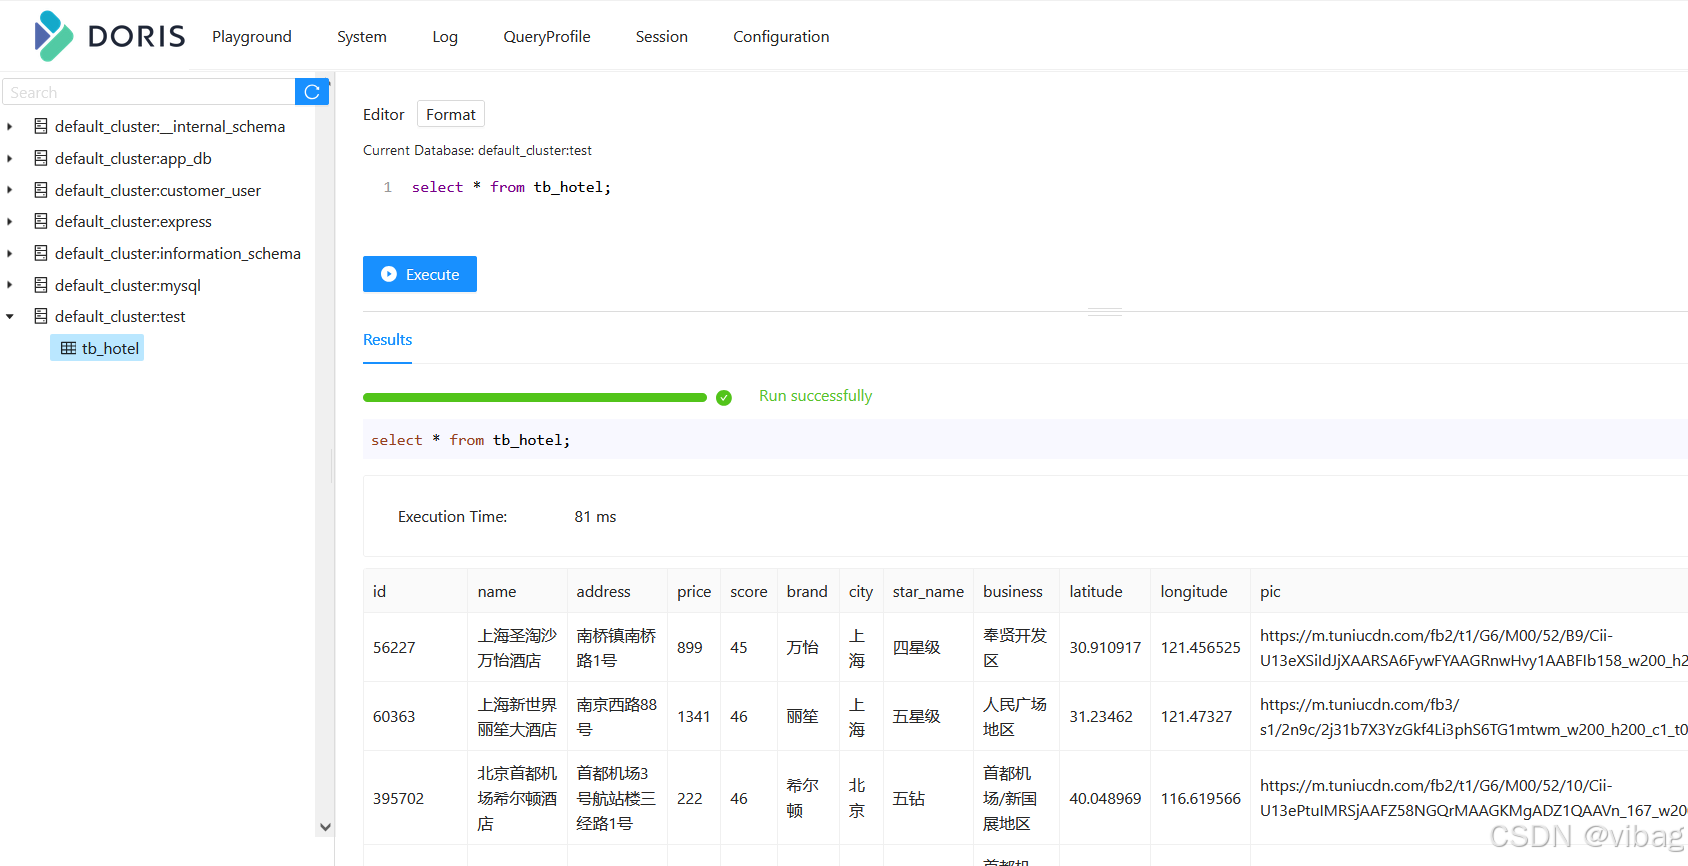This screenshot has height=866, width=1688.
Task: Click the database icon of default_cluster:express
Action: click(41, 221)
